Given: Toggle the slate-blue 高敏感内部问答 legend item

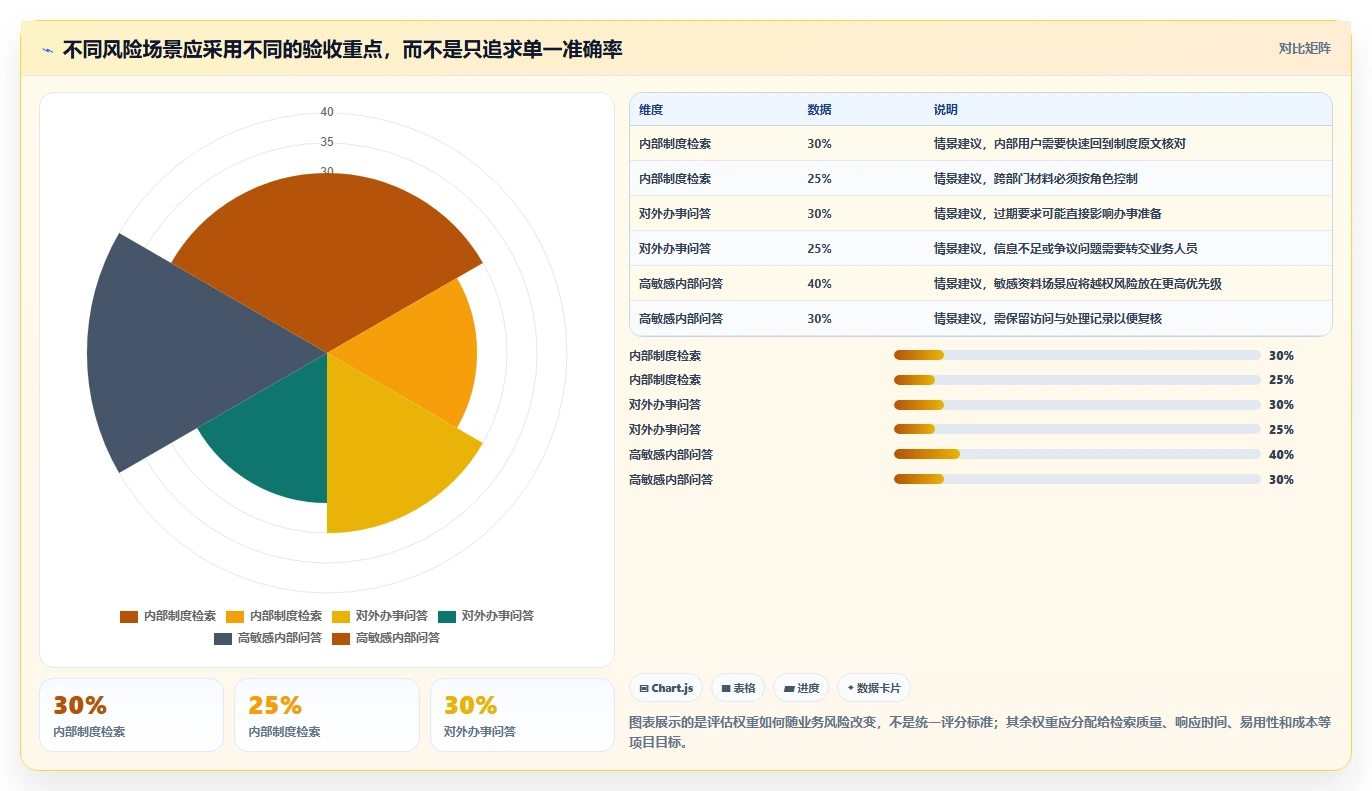Looking at the screenshot, I should coord(268,638).
